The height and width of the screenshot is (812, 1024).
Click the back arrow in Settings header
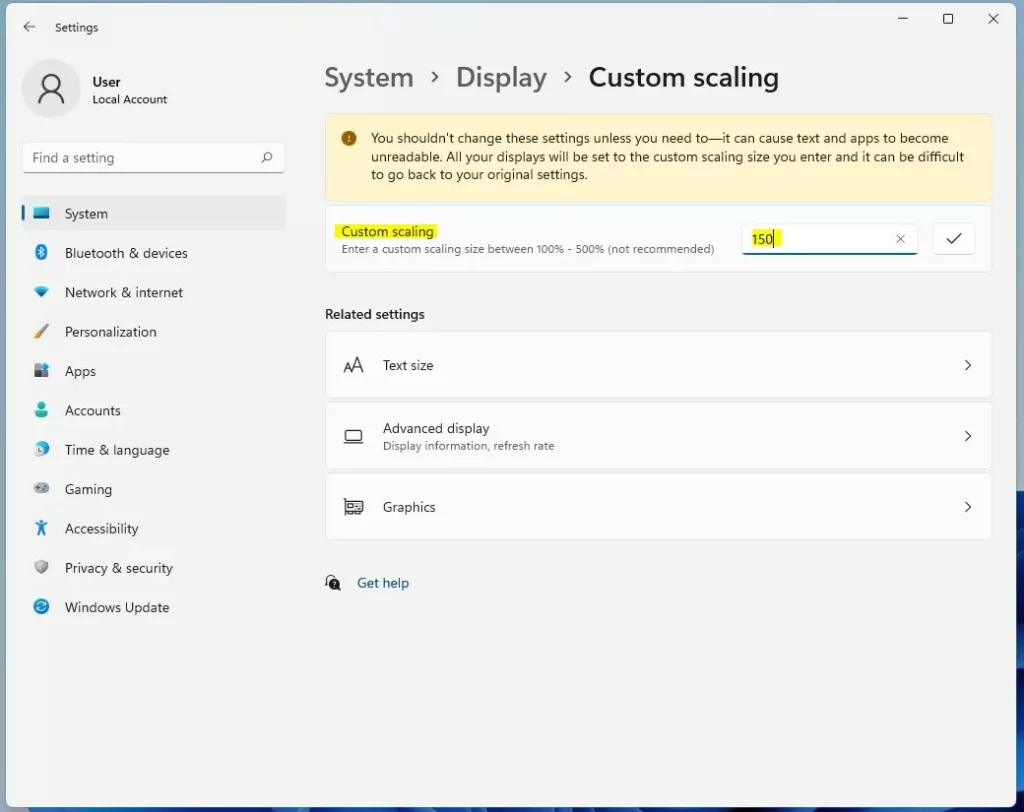29,27
